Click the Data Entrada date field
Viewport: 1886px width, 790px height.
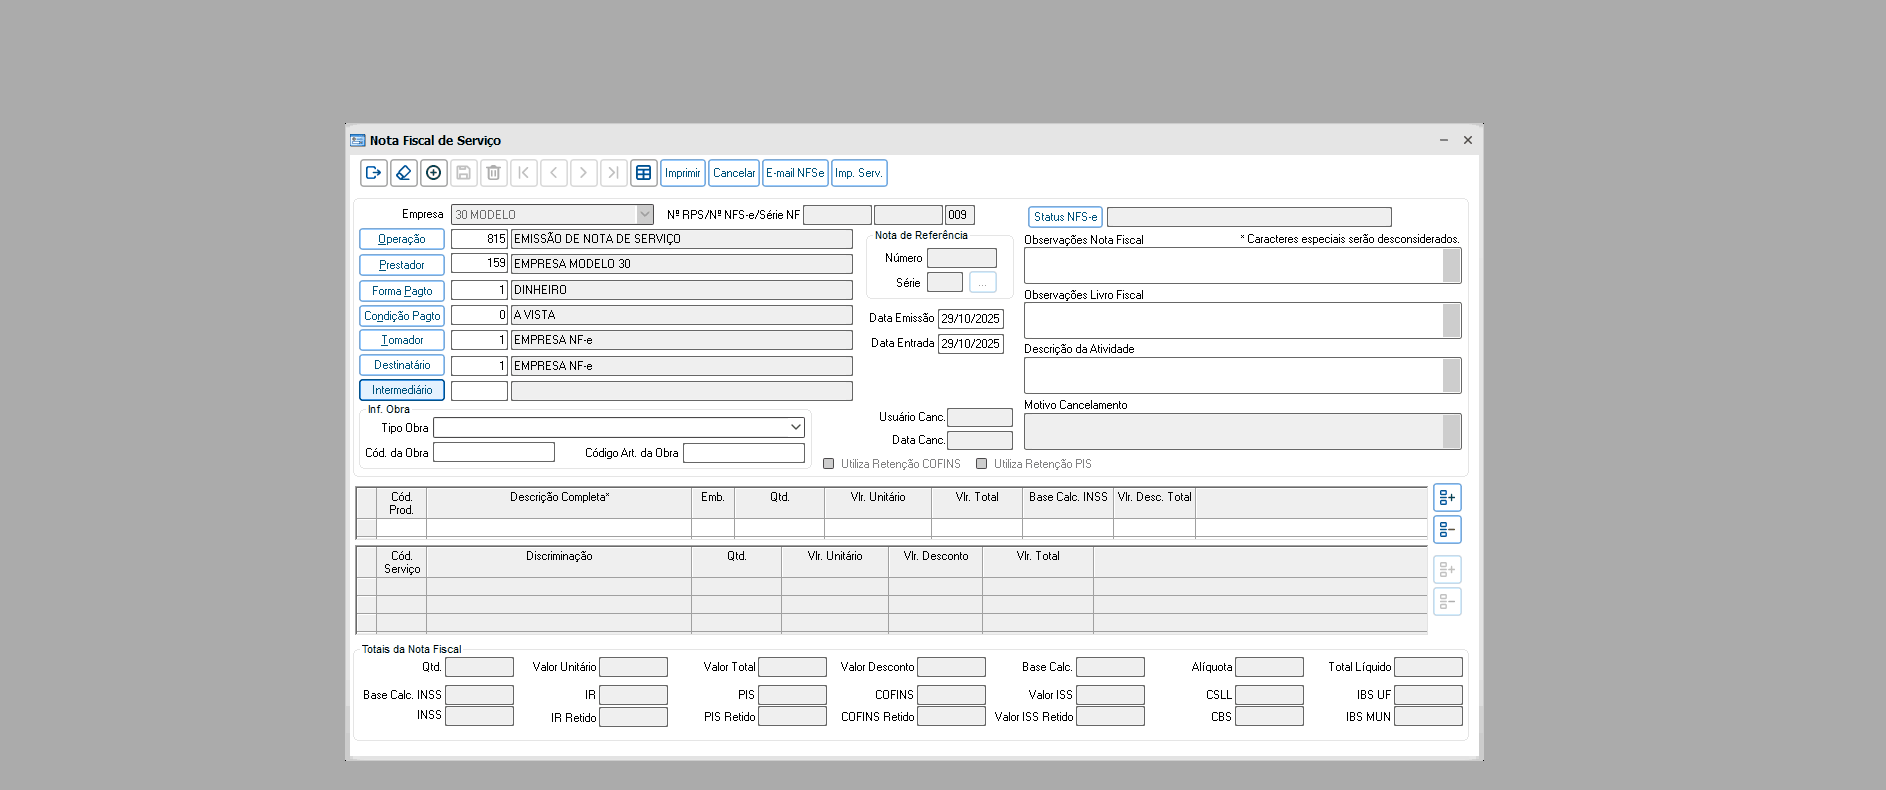coord(971,344)
